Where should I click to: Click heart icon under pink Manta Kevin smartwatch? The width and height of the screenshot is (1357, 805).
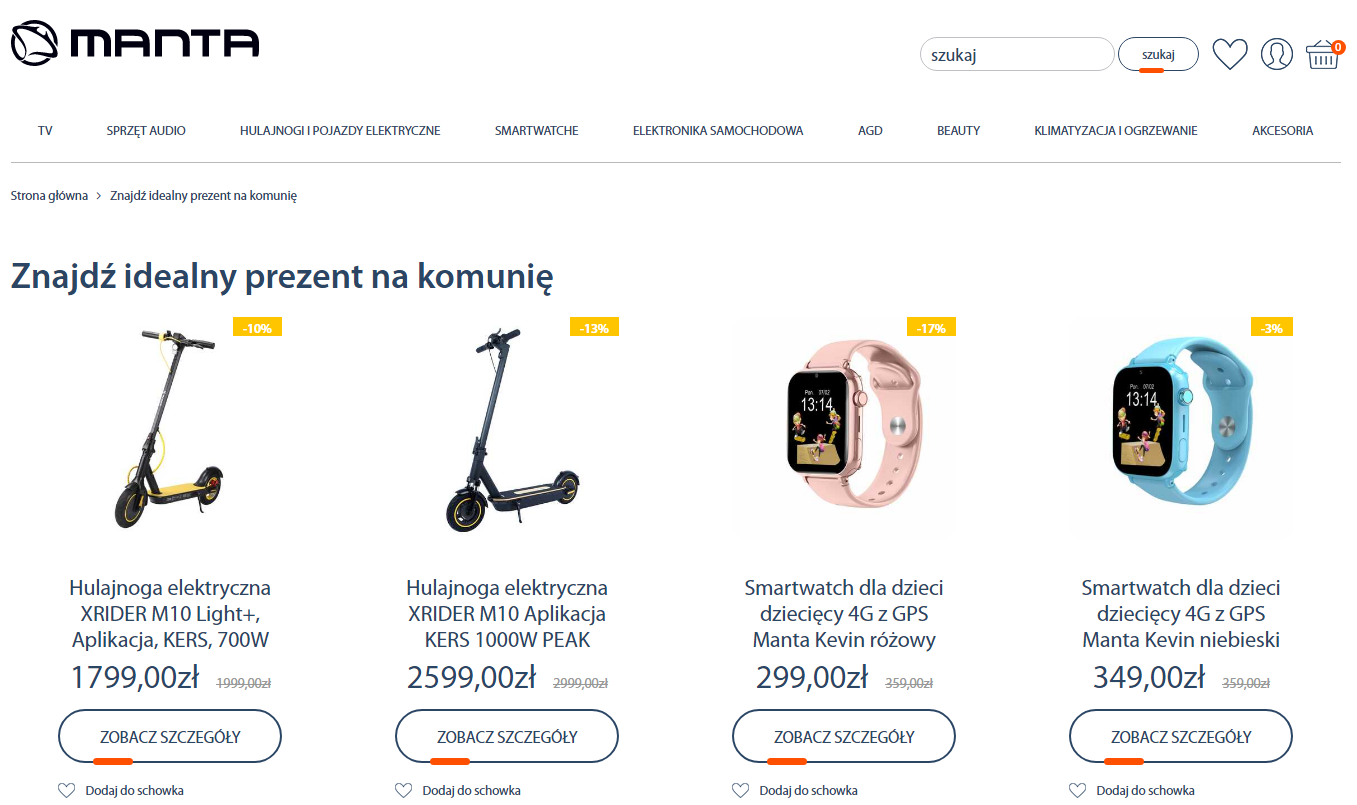[x=741, y=790]
